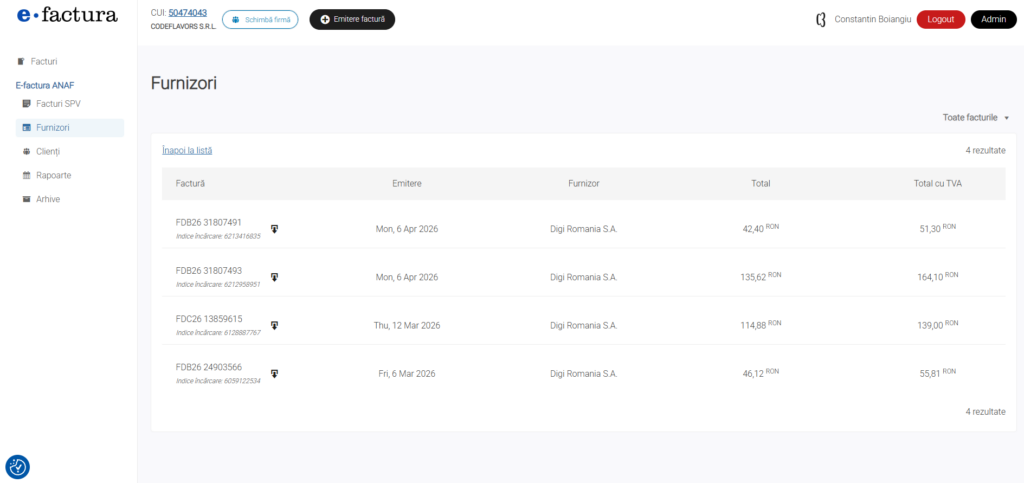Click the red Logout button

[940, 19]
